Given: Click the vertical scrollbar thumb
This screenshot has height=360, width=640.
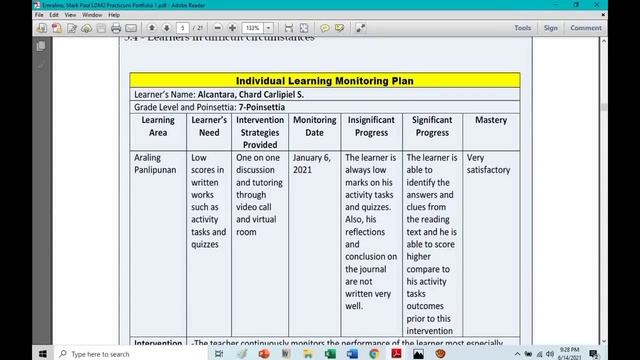Looking at the screenshot, I should 604,107.
